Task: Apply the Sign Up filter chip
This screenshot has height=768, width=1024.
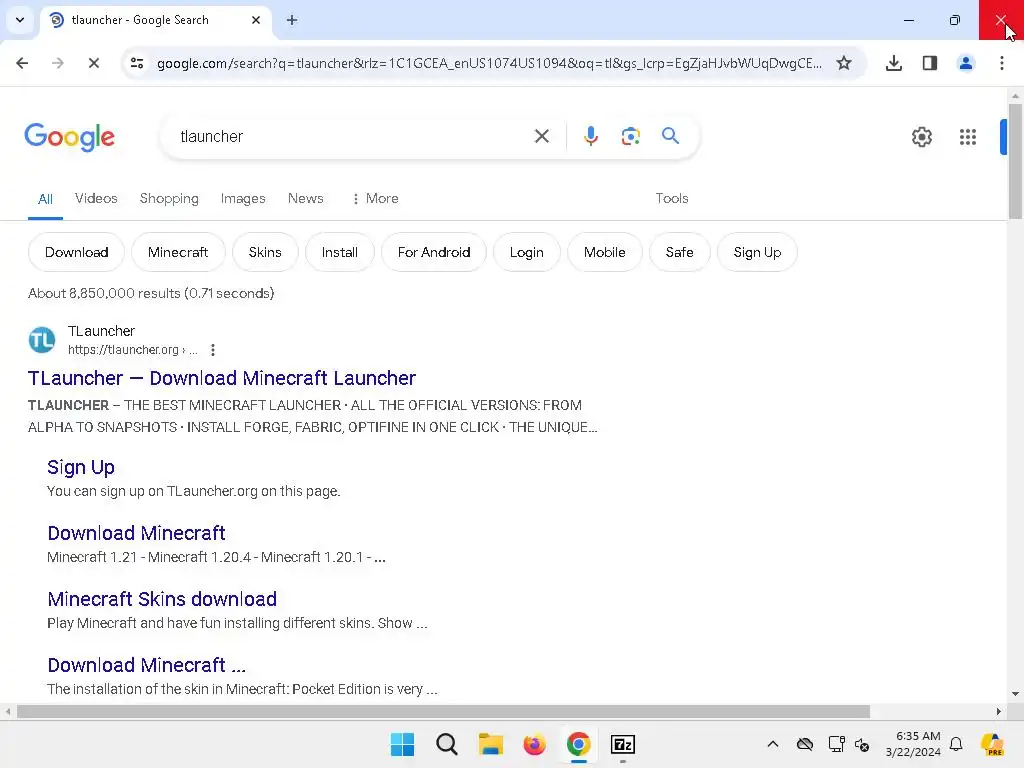Action: coord(757,252)
